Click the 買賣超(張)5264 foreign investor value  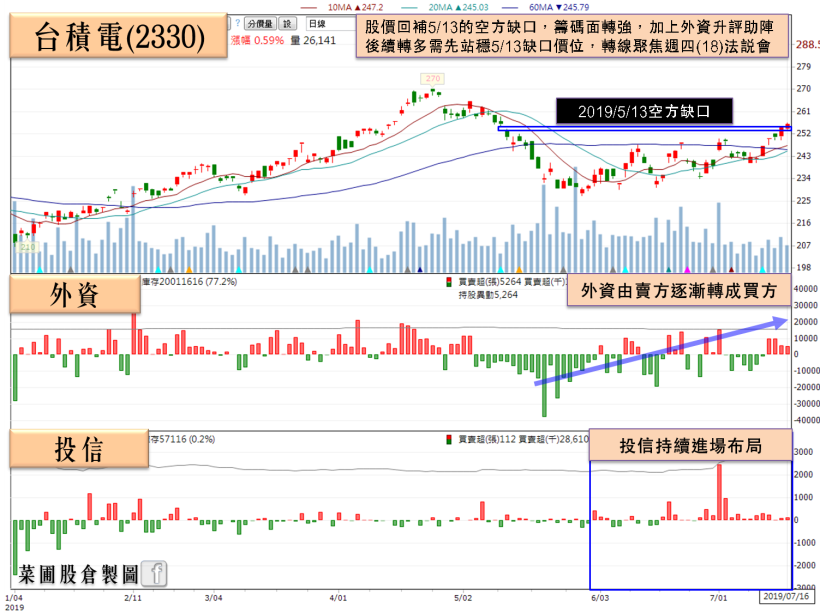pos(489,282)
